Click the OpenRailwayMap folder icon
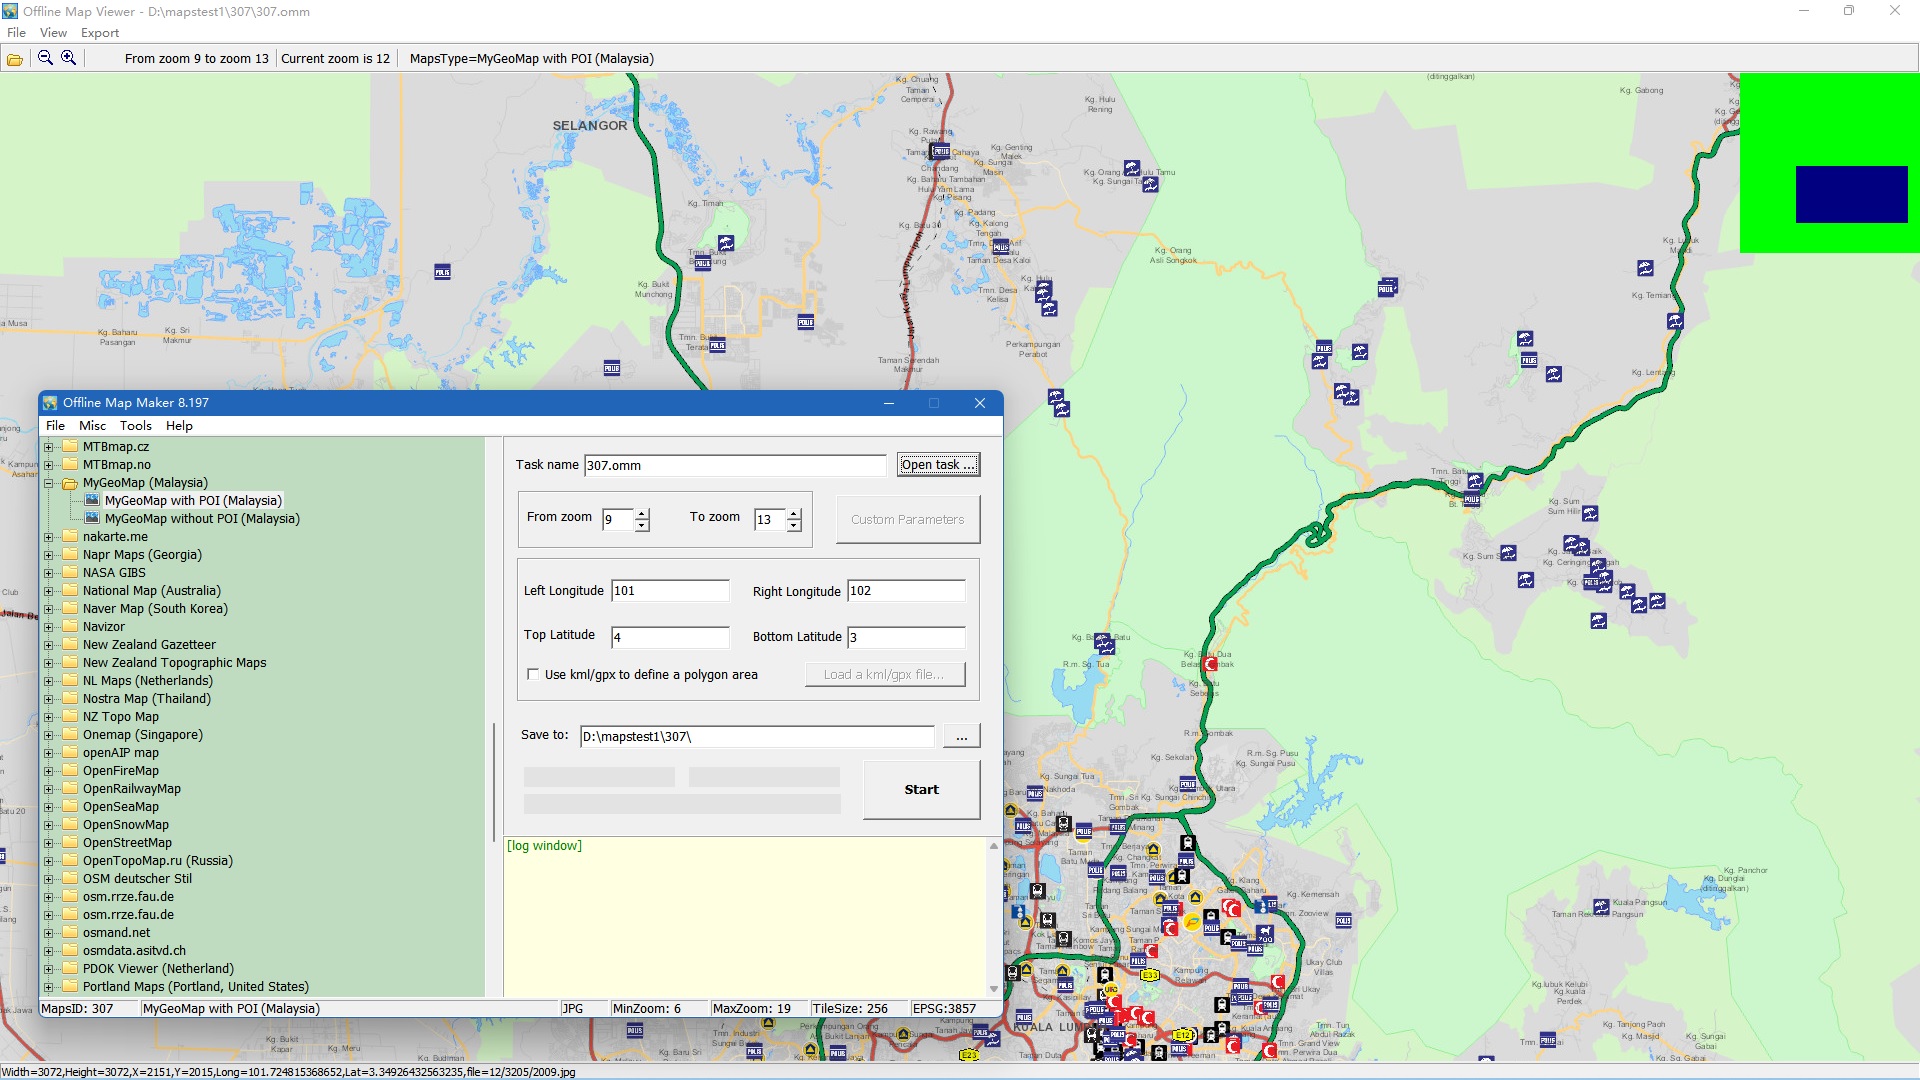The width and height of the screenshot is (1920, 1080). pyautogui.click(x=70, y=788)
